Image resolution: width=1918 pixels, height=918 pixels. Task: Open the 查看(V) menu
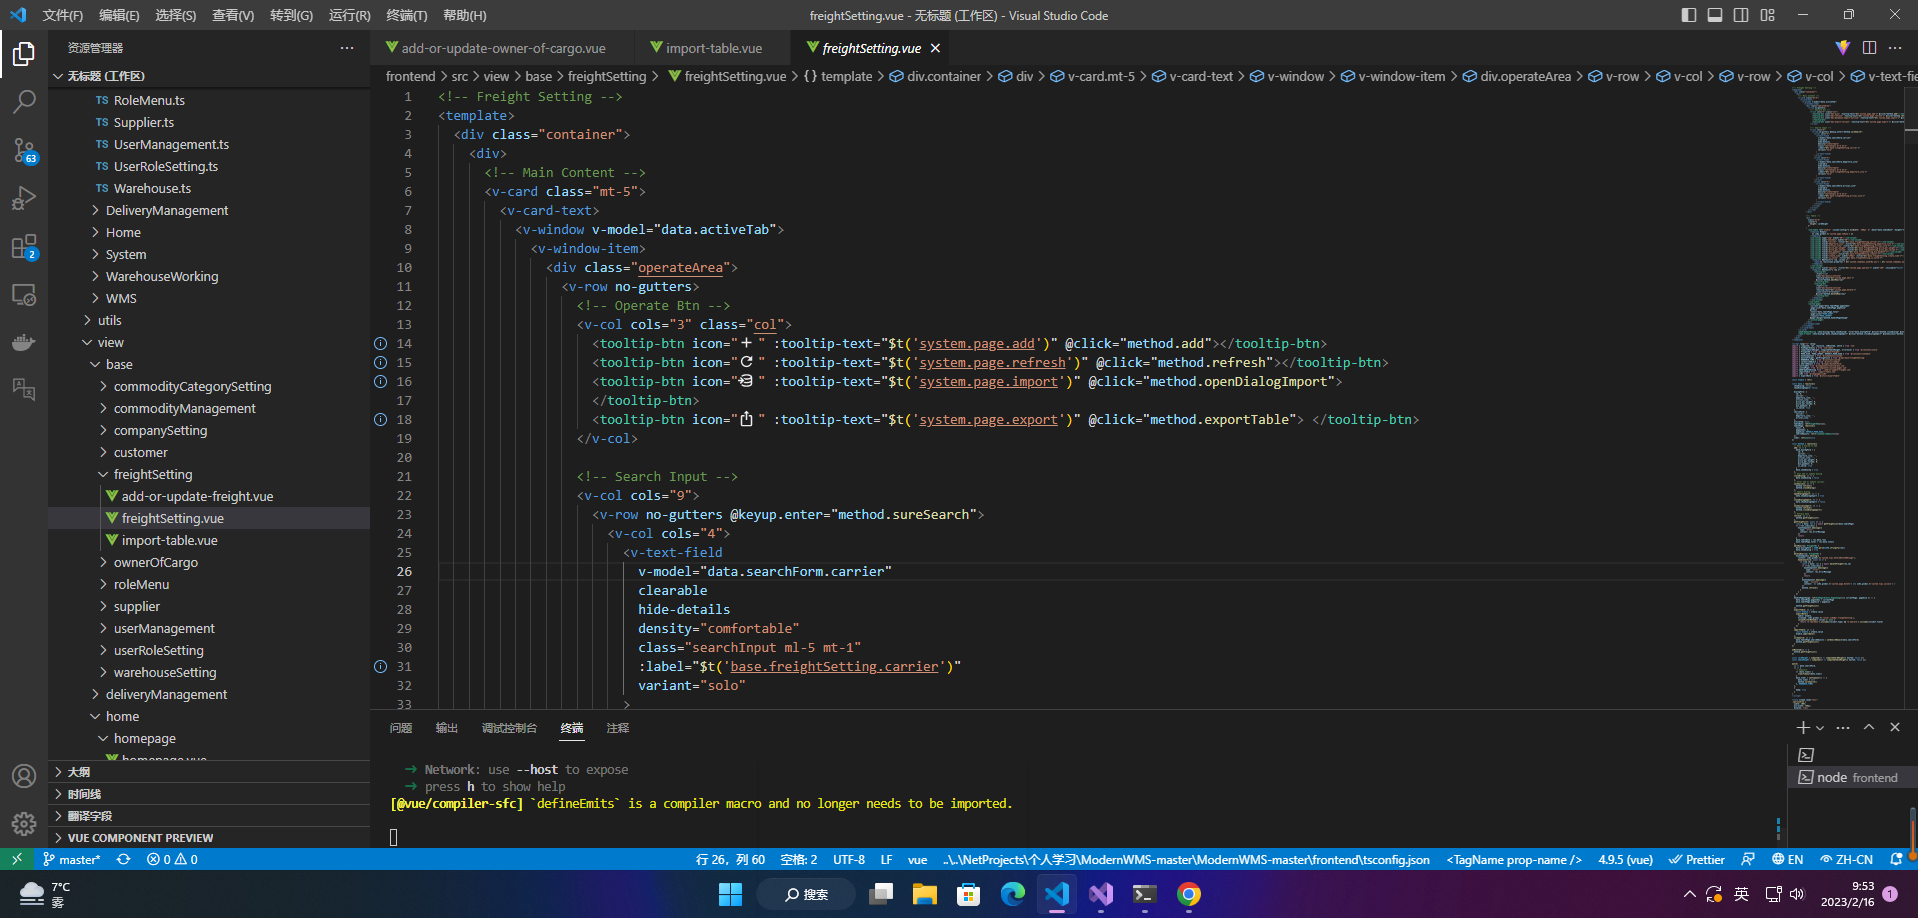(x=233, y=15)
